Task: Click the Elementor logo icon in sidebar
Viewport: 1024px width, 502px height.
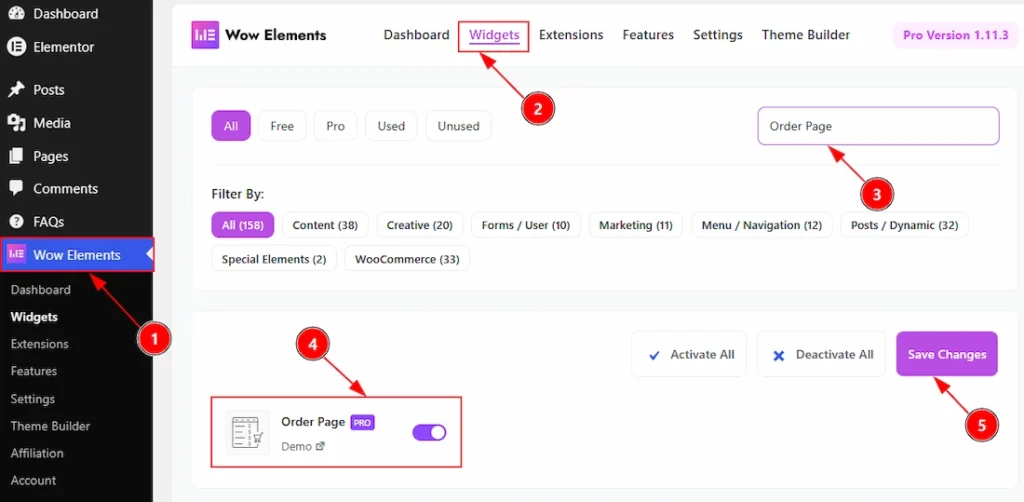Action: pyautogui.click(x=16, y=47)
